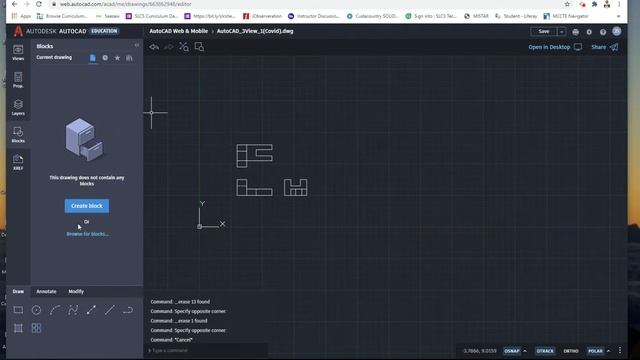
Task: Toggle POLAR in status bar
Action: [x=595, y=351]
